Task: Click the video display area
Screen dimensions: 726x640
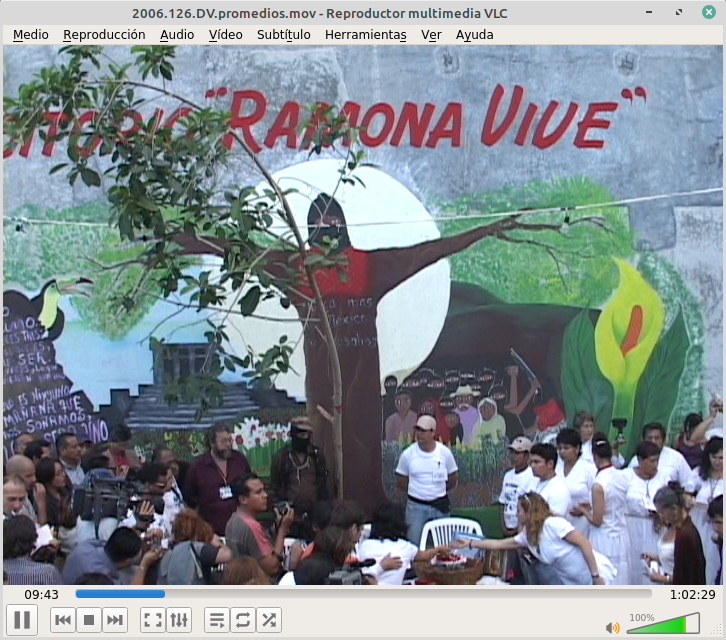Action: coord(363,315)
